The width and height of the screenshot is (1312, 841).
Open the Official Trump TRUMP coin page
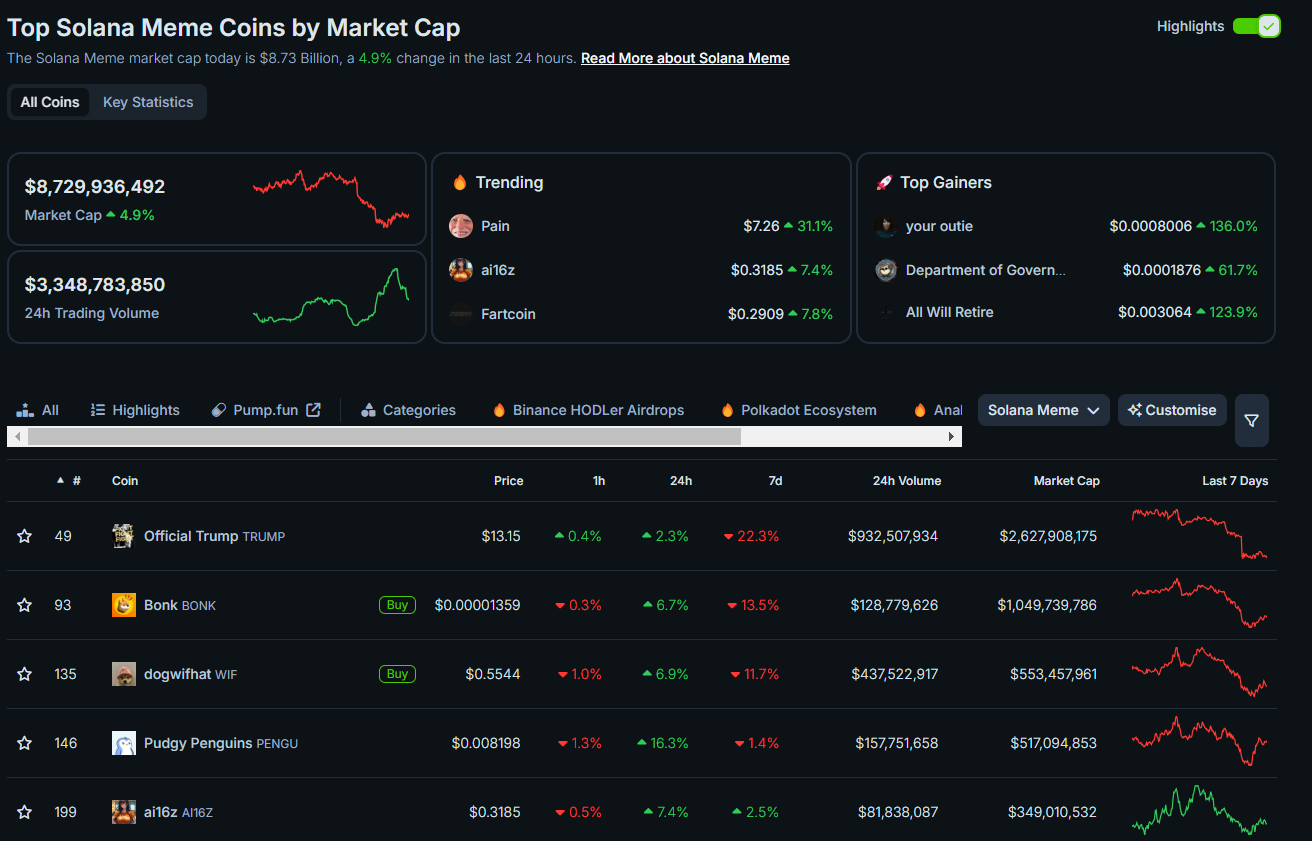point(214,536)
